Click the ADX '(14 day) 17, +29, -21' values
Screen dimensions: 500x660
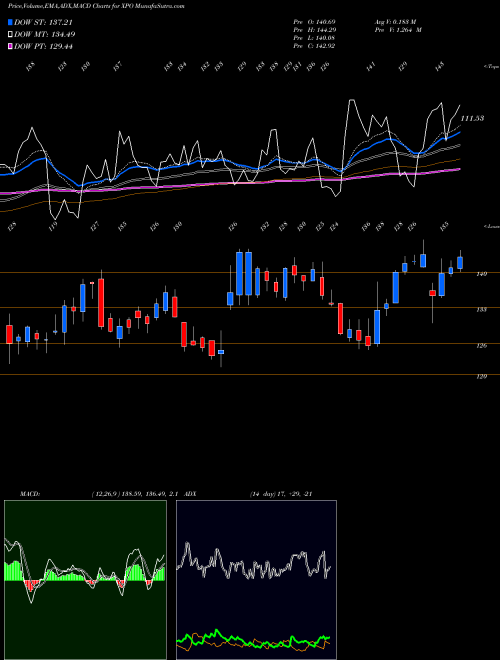[x=281, y=494]
